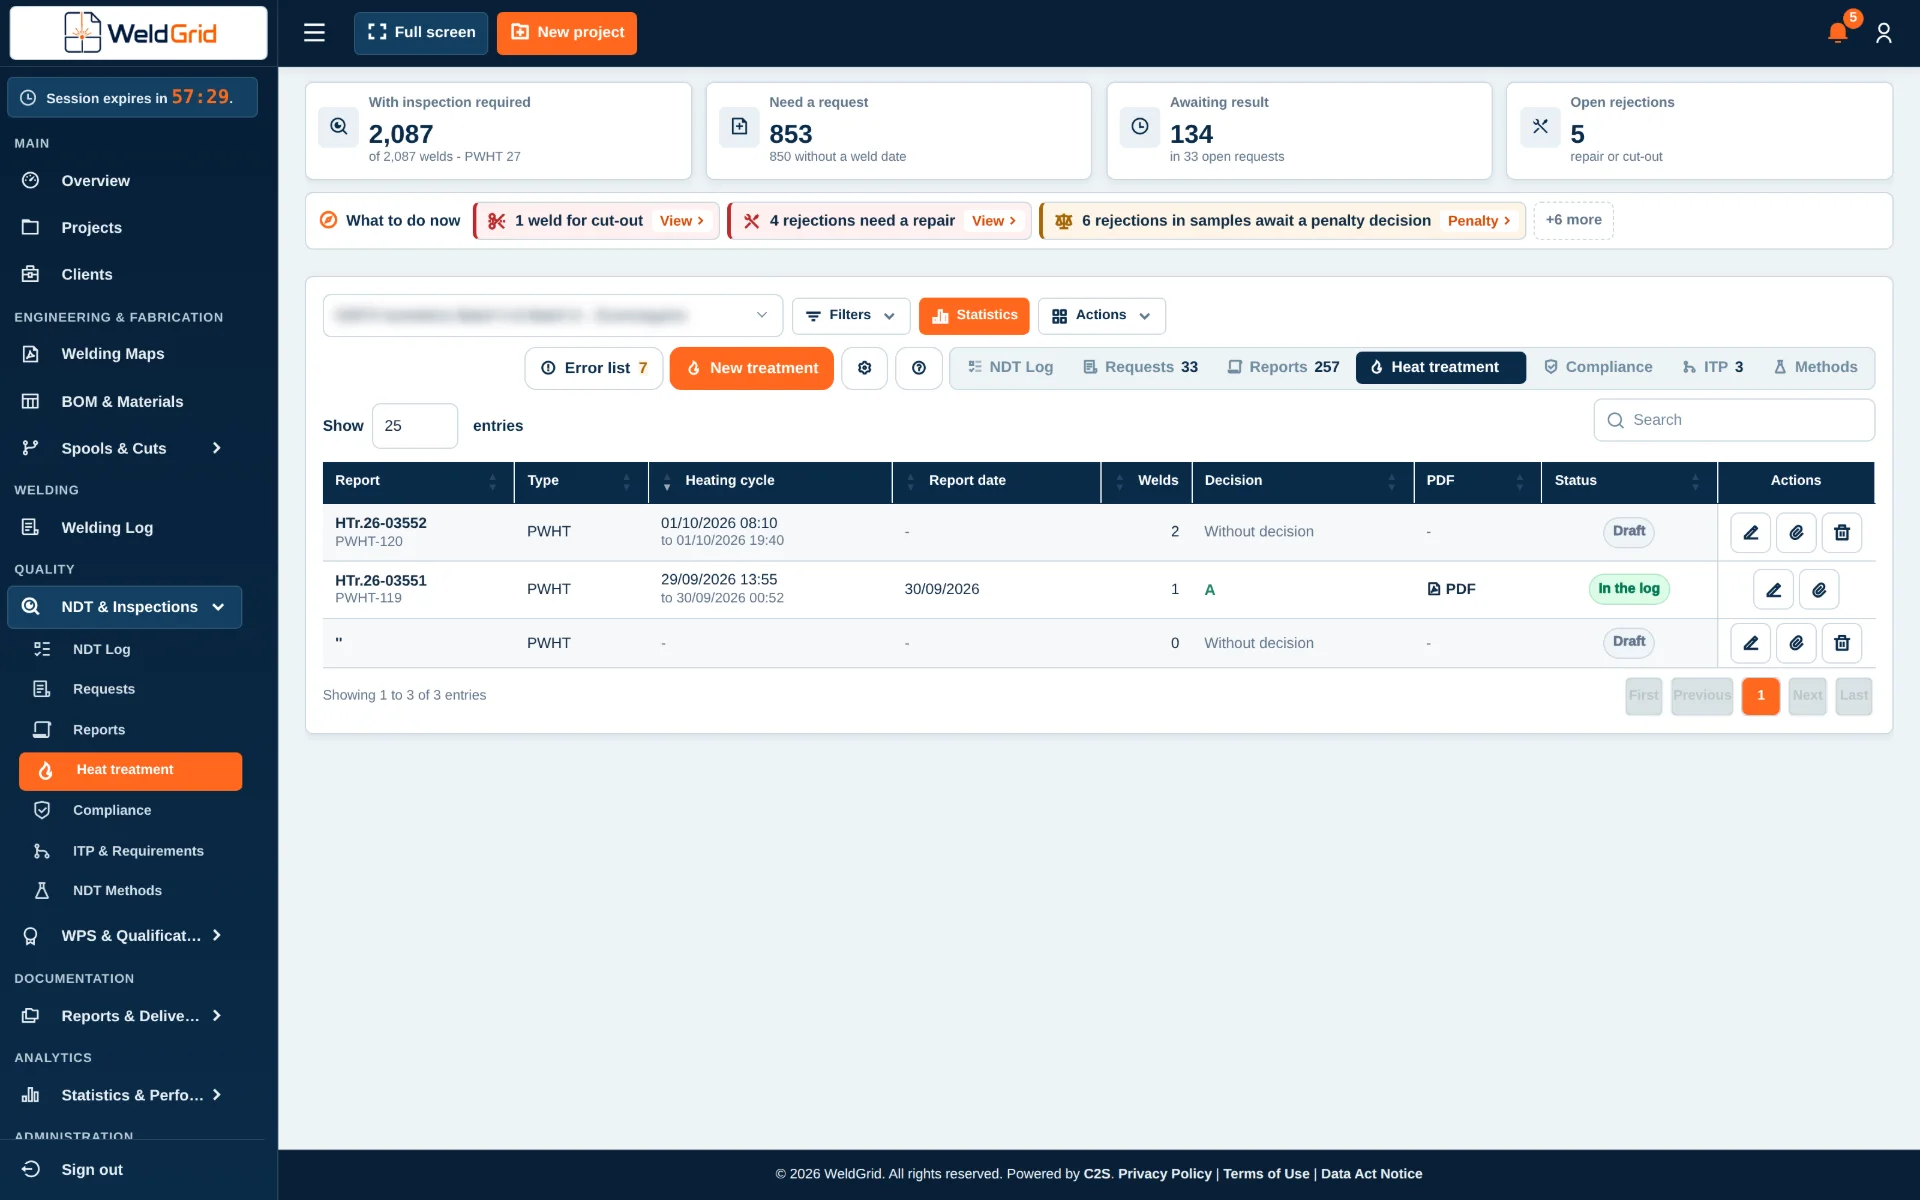The width and height of the screenshot is (1920, 1200).
Task: Click the Show entries count field
Action: click(415, 426)
